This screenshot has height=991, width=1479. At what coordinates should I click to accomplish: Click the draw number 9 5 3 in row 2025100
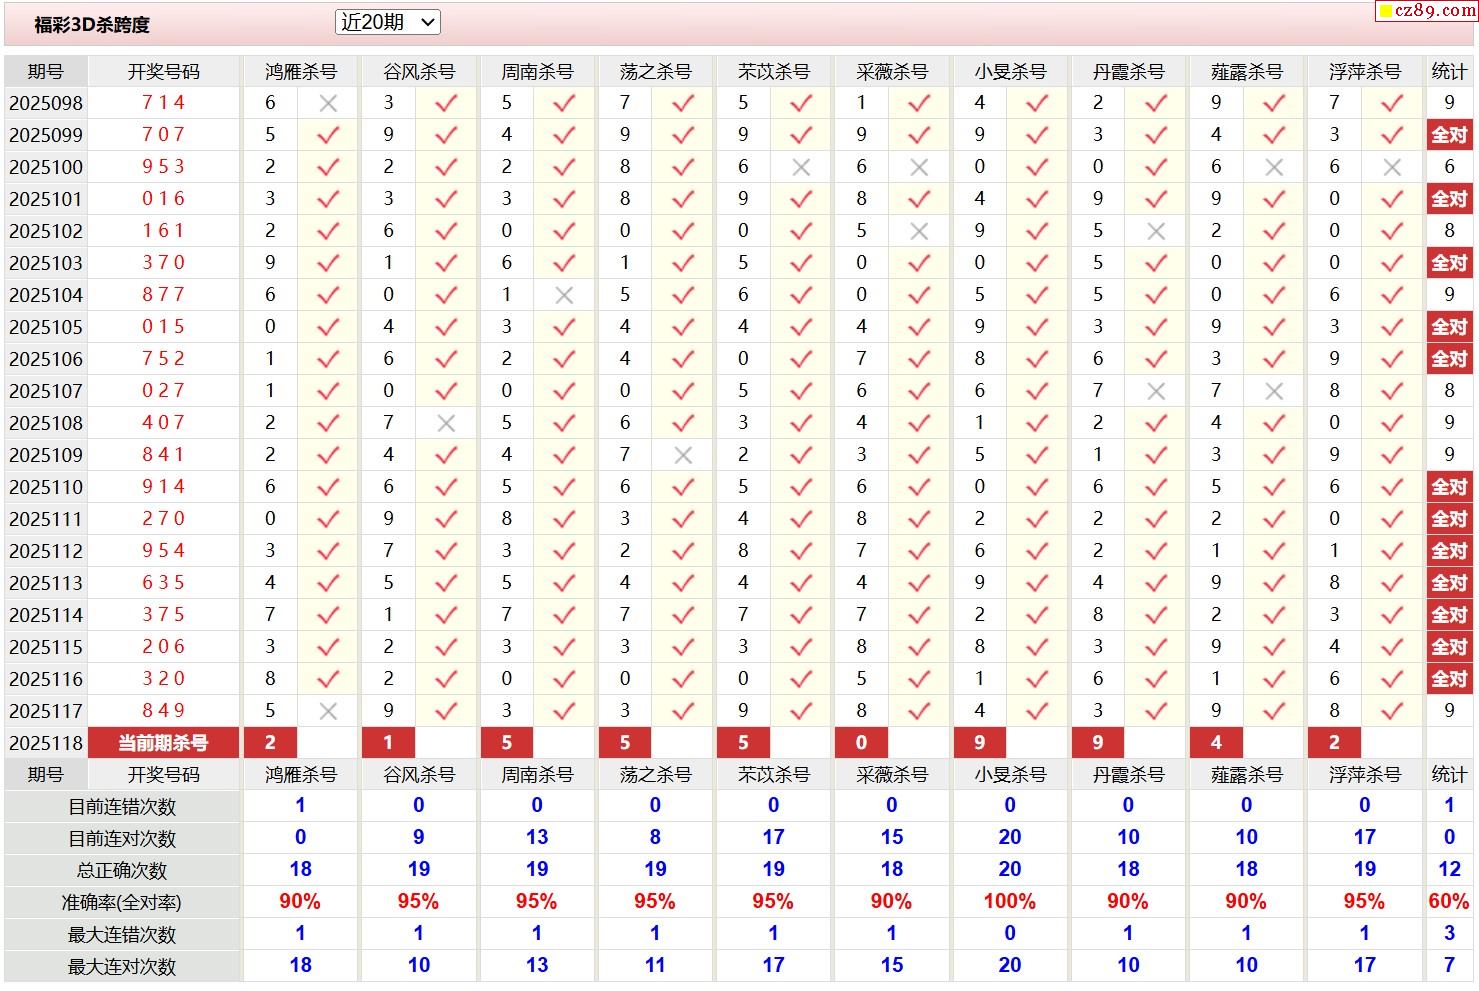coord(164,167)
